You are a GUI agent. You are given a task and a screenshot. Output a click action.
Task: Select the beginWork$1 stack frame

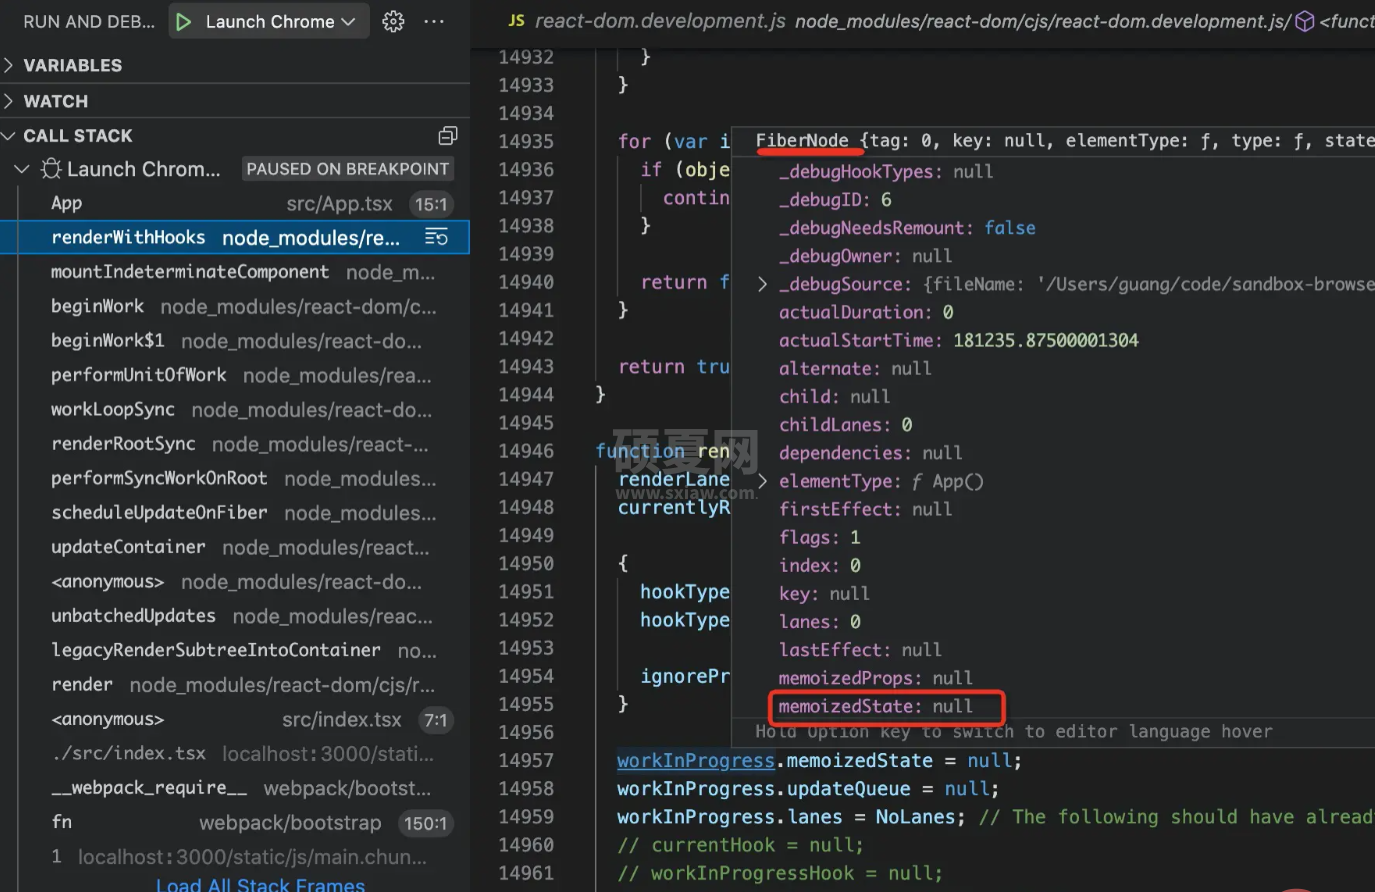234,341
